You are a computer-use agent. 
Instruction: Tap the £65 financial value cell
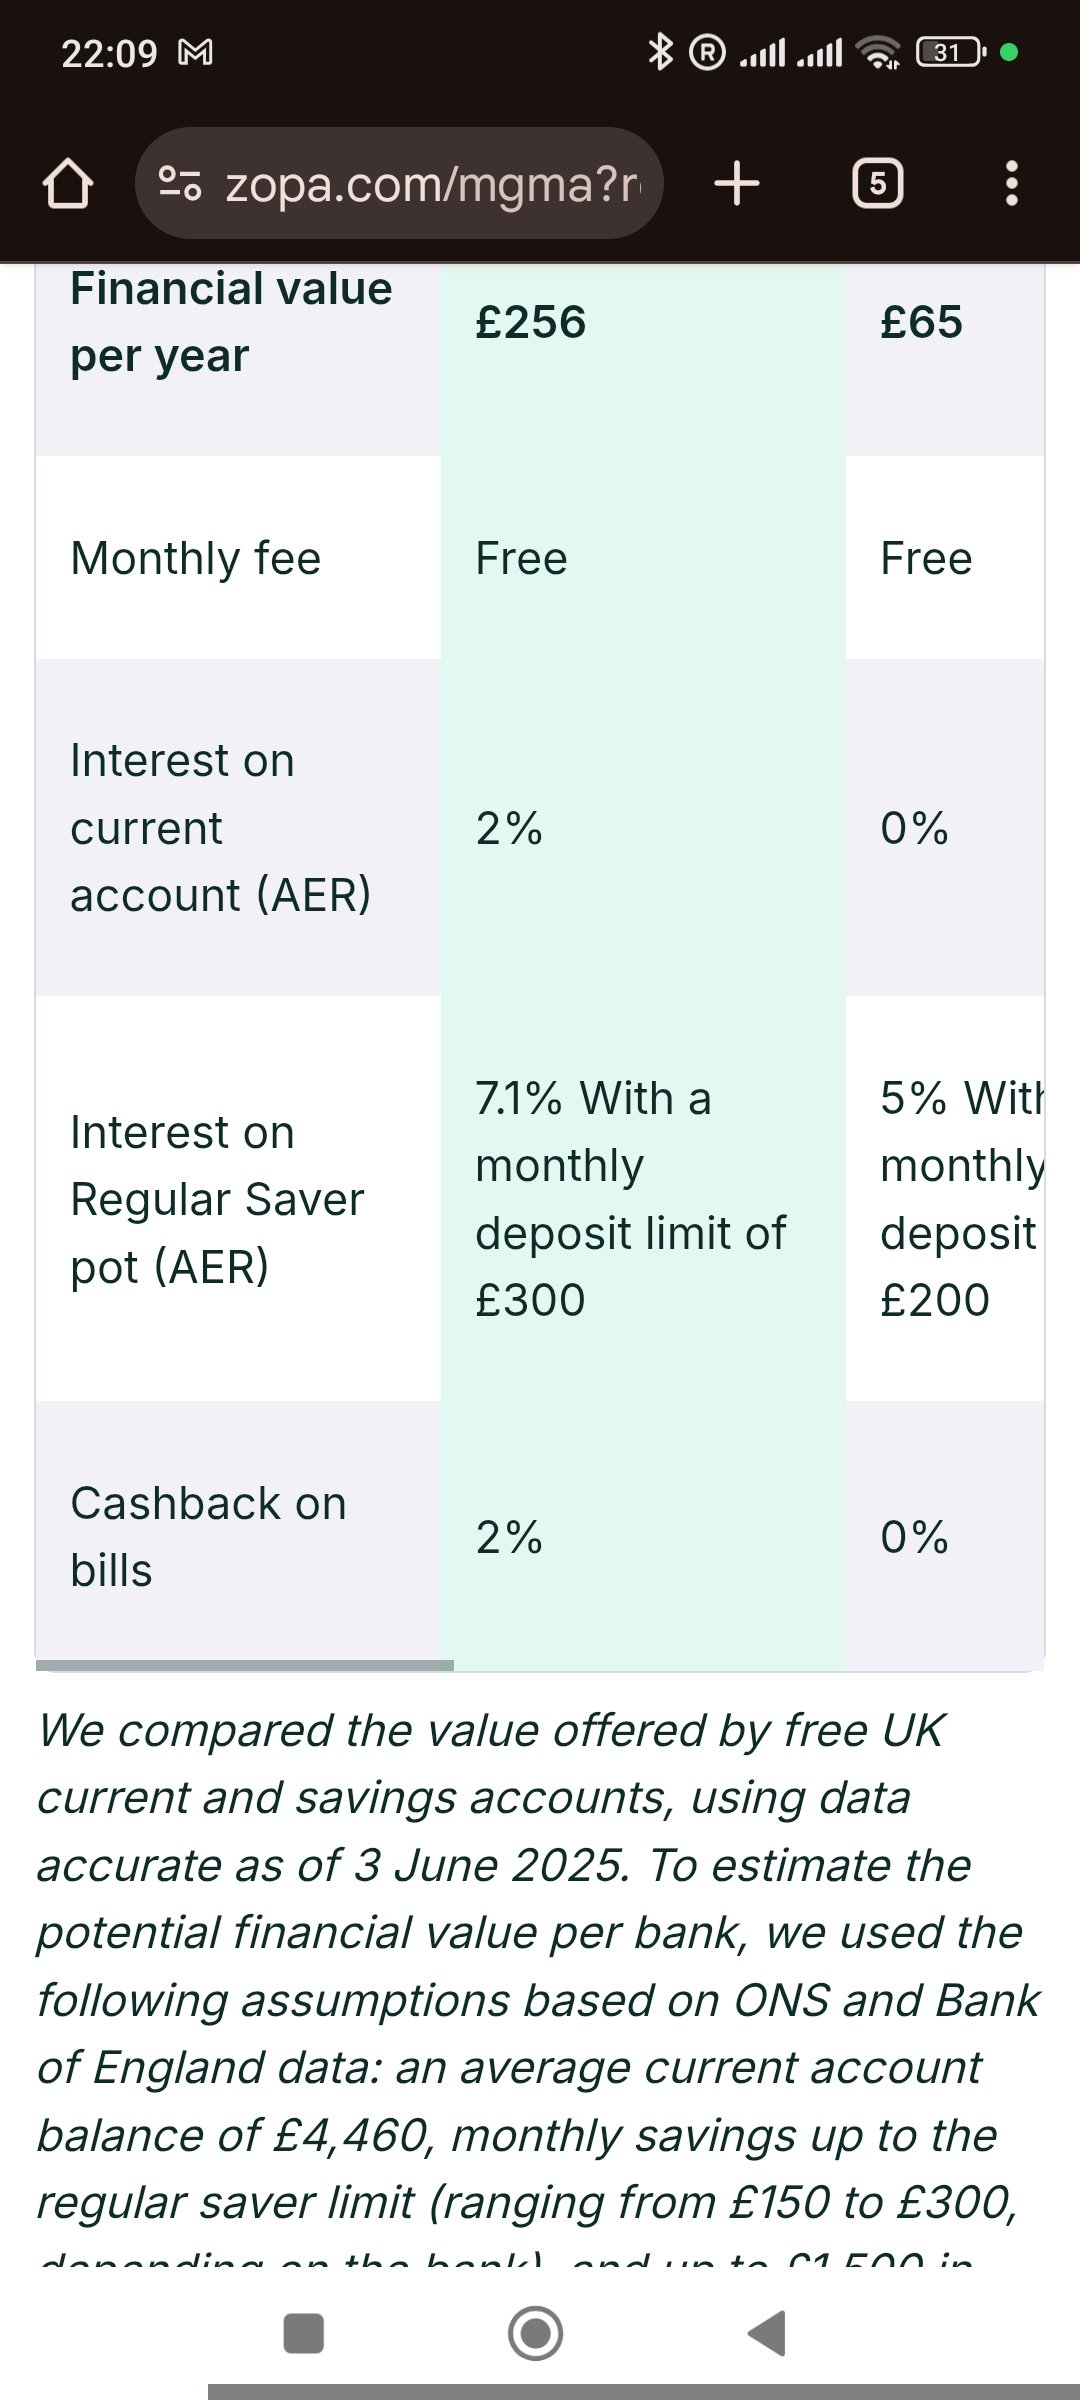(x=921, y=322)
